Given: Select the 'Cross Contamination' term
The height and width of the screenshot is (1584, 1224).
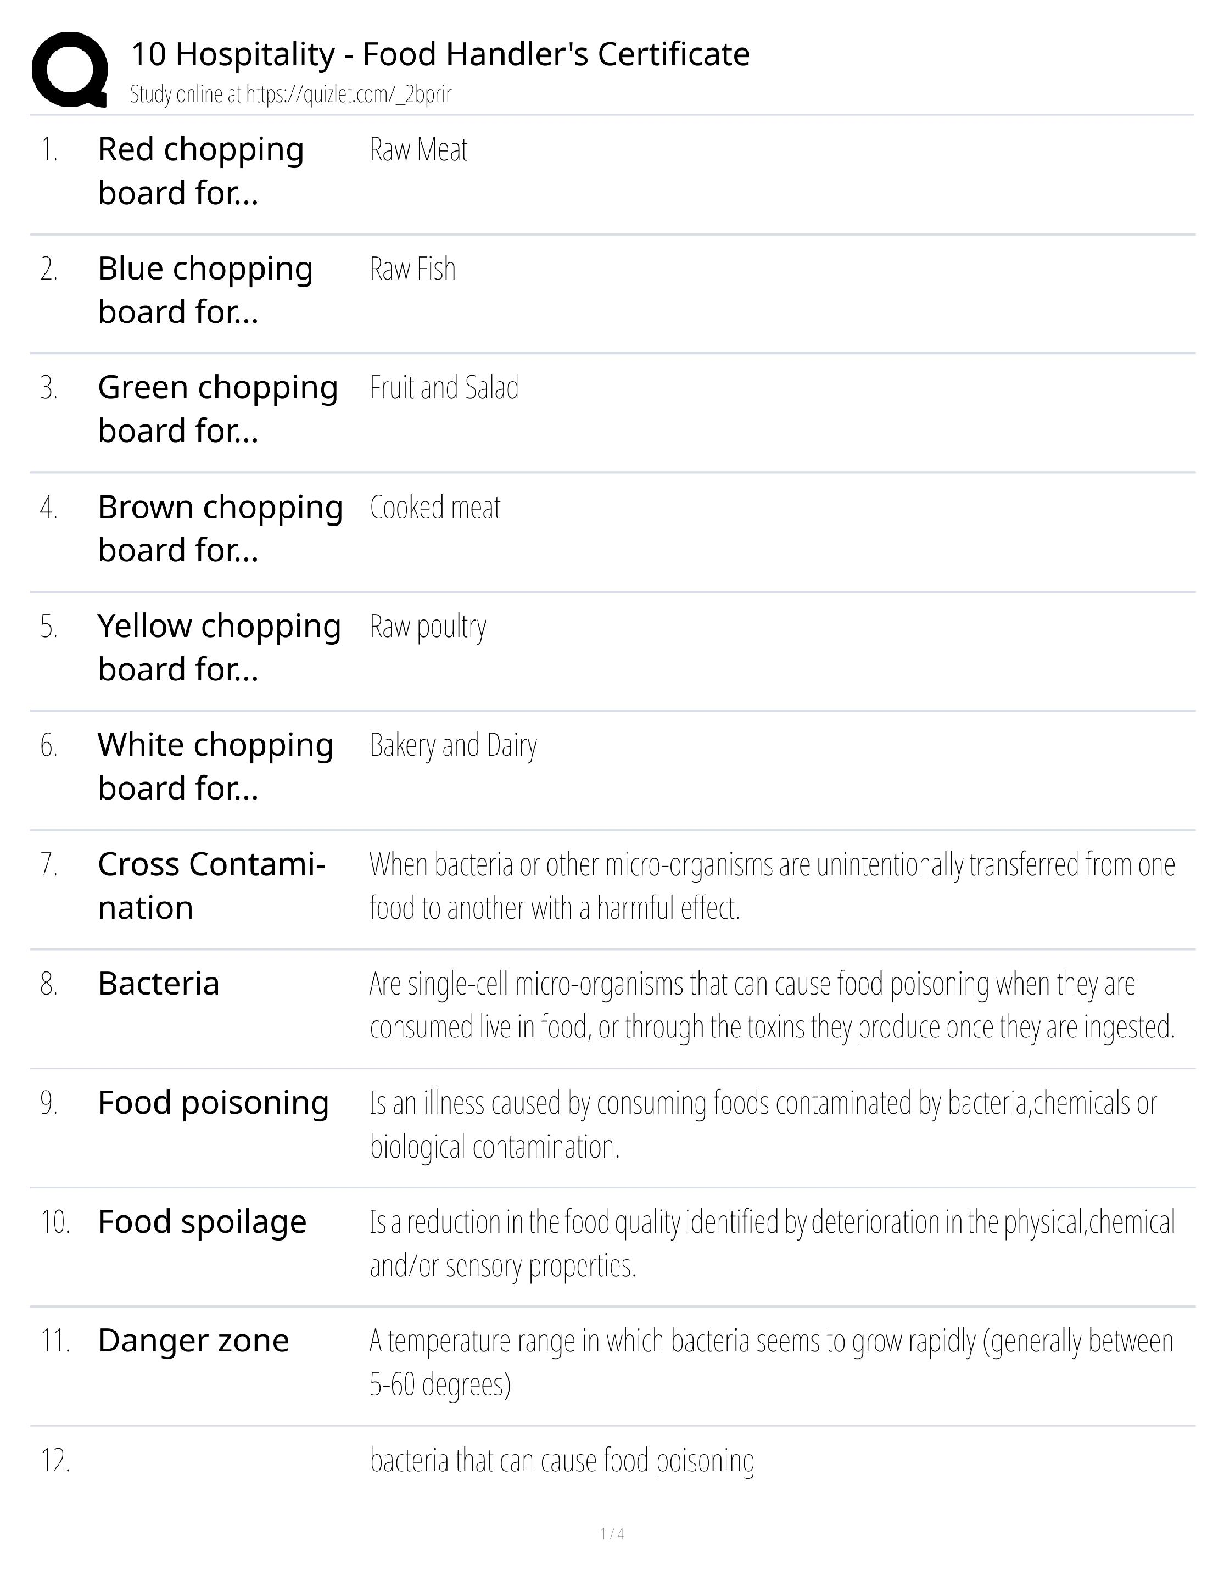Looking at the screenshot, I should (212, 886).
